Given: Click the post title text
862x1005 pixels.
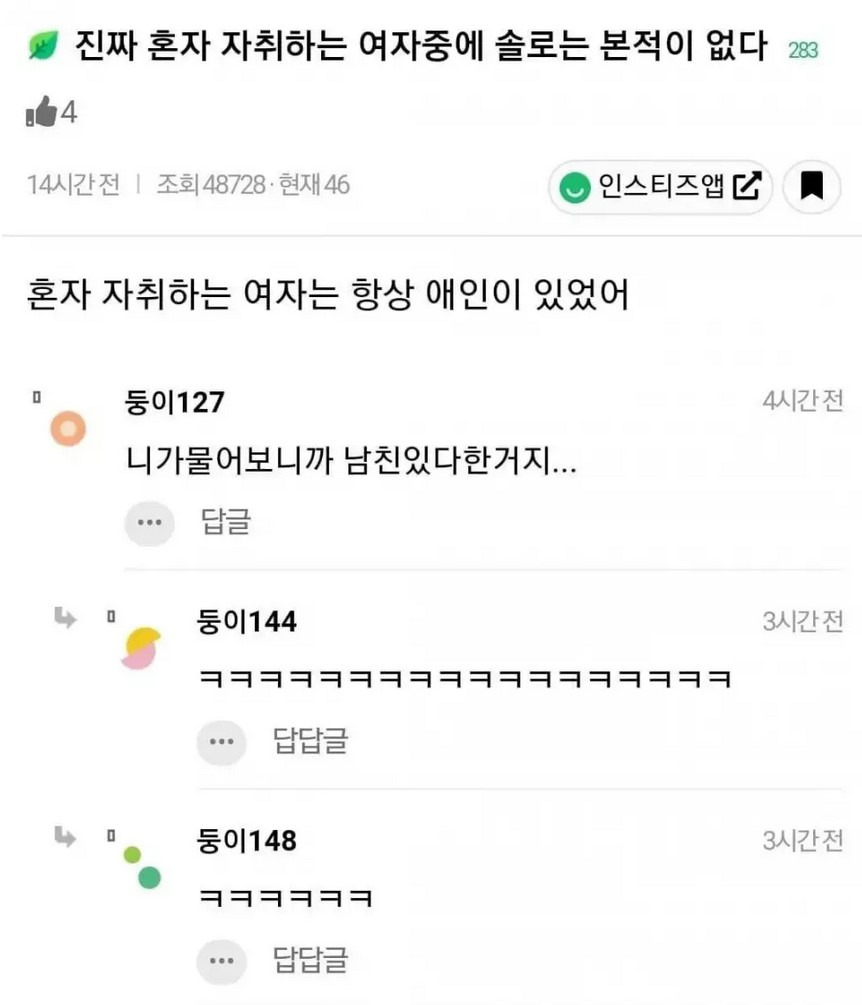Looking at the screenshot, I should (421, 47).
